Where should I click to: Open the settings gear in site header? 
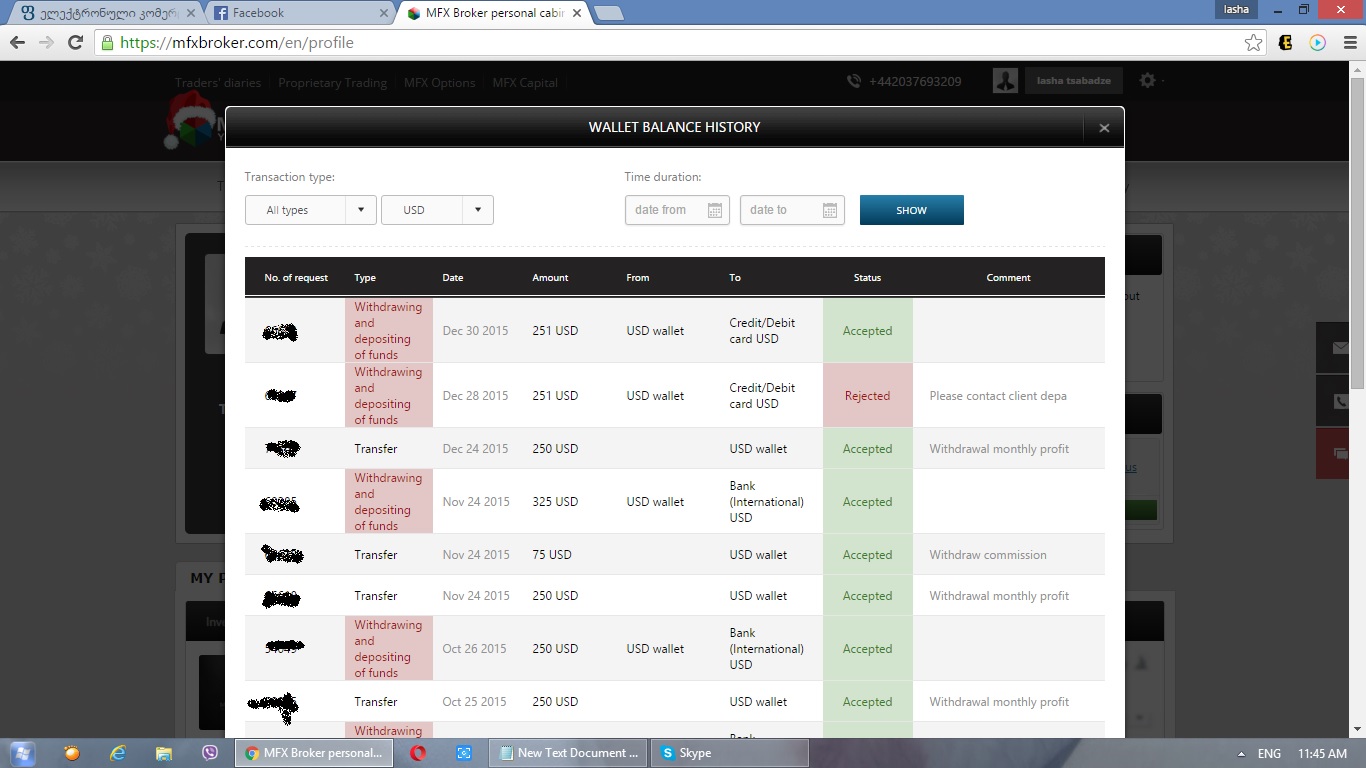pos(1147,81)
